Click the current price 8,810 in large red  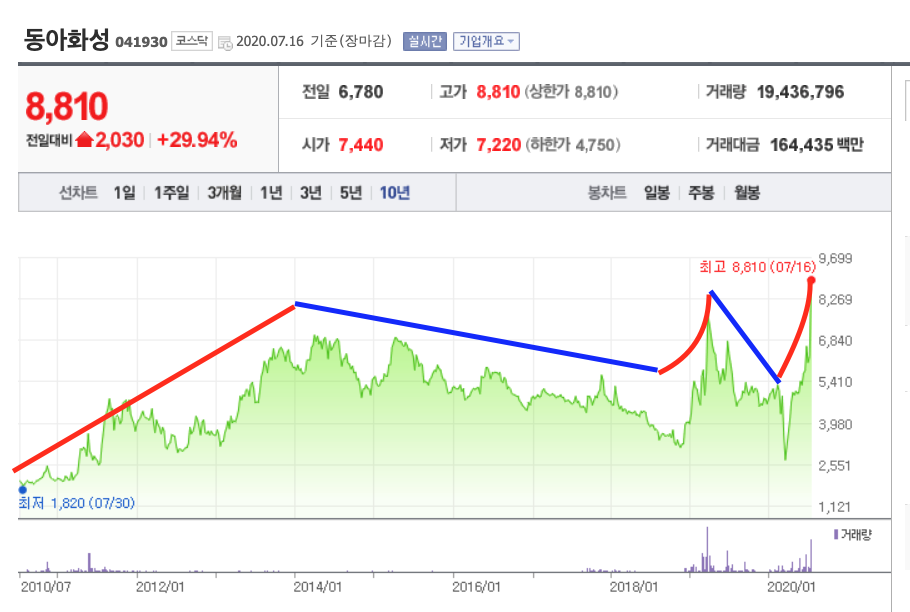click(67, 107)
